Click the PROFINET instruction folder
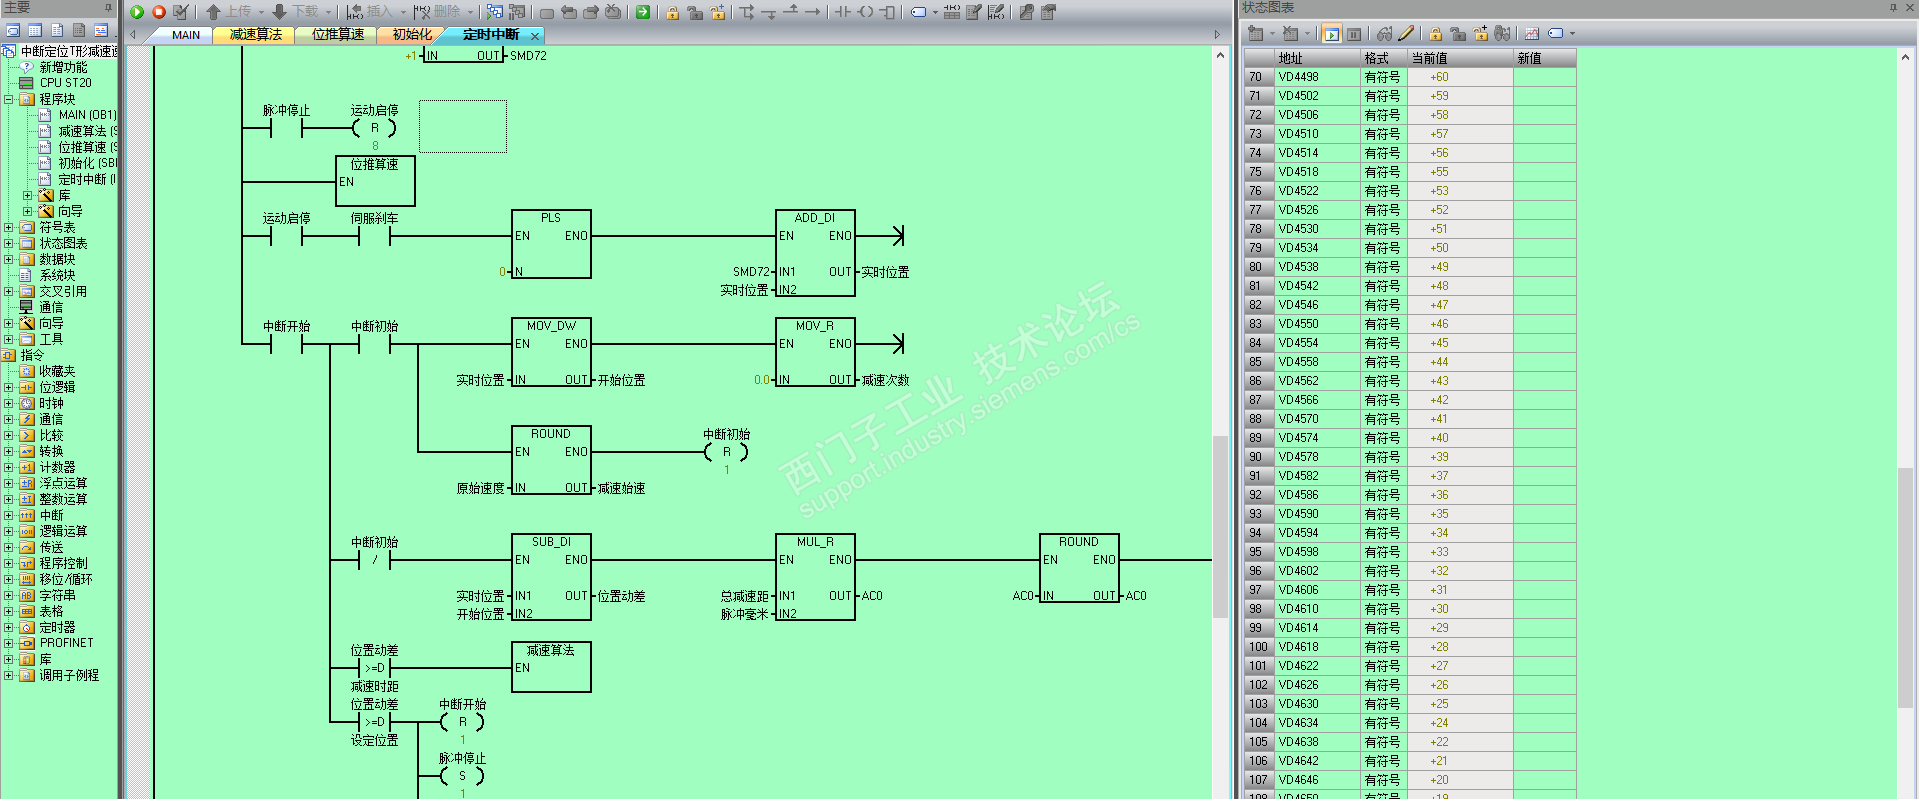 click(x=66, y=643)
